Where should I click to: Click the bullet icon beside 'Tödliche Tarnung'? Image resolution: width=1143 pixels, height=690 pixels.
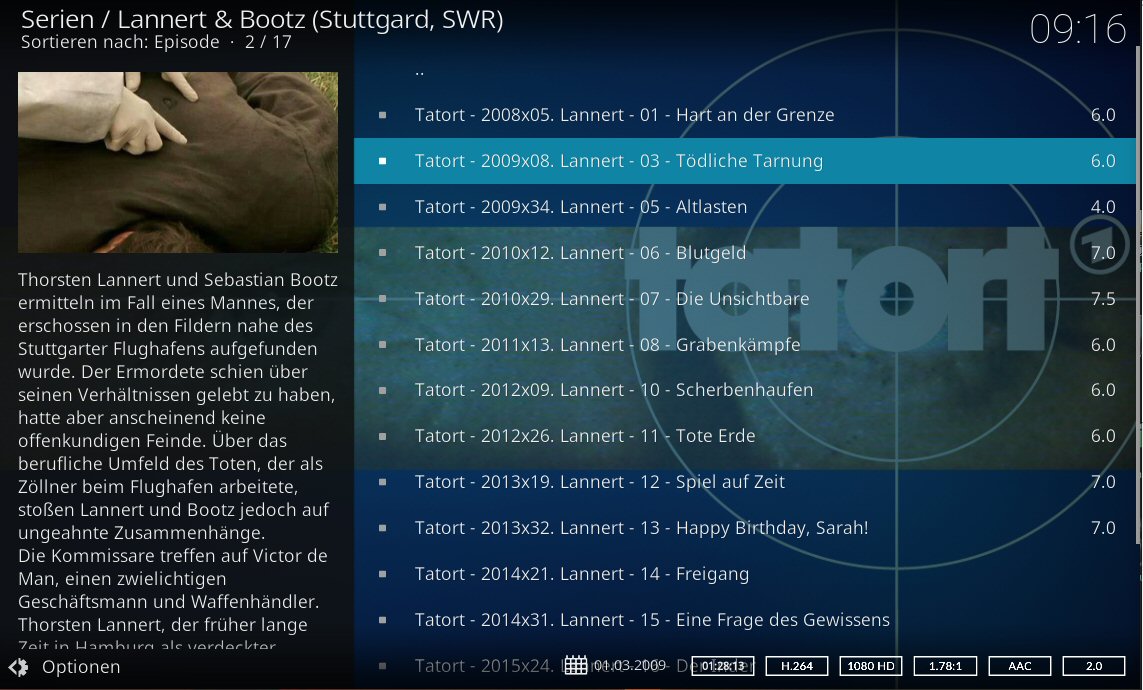click(383, 160)
